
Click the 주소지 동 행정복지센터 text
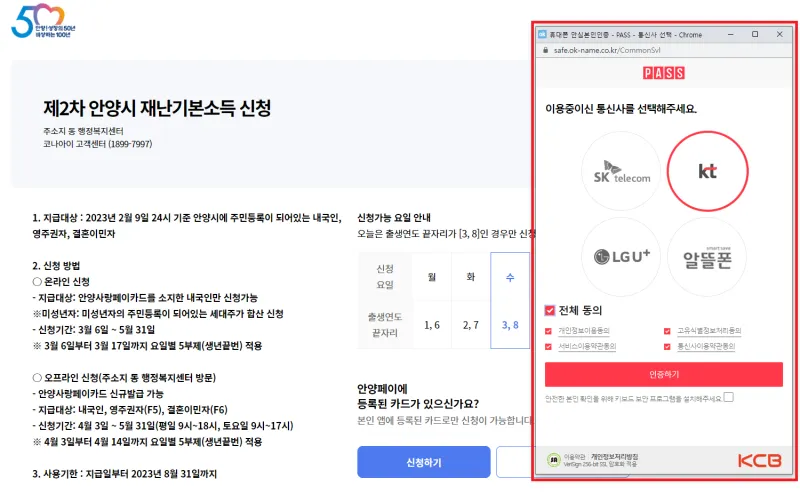83,131
